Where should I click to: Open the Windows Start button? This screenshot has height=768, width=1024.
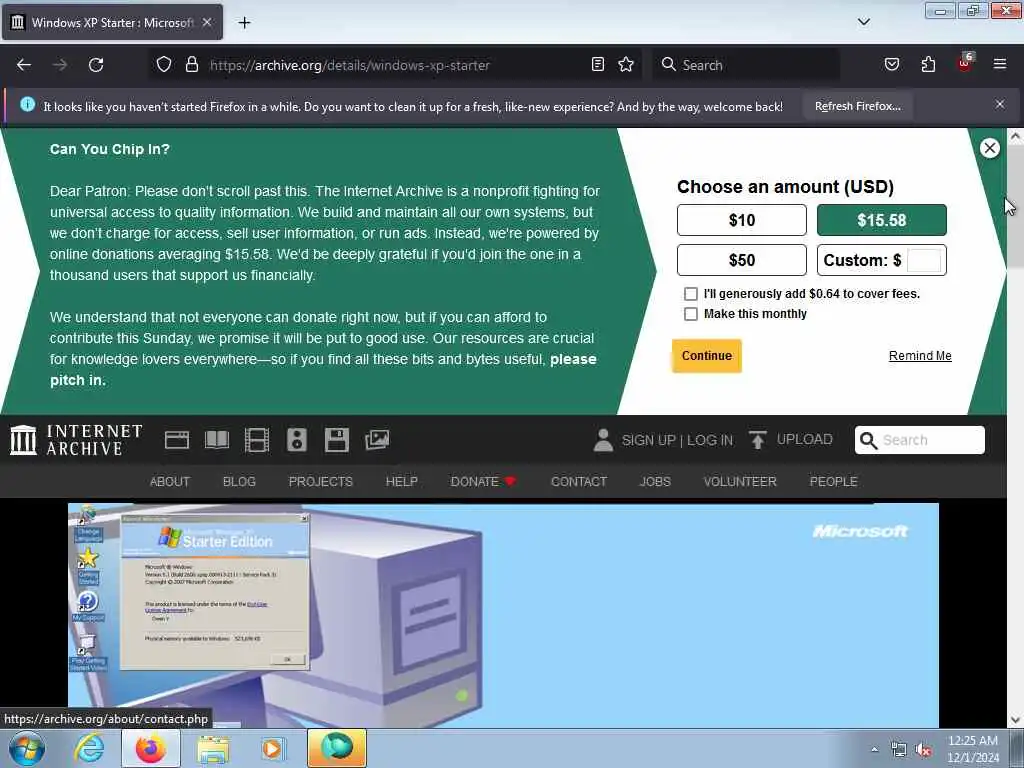26,748
